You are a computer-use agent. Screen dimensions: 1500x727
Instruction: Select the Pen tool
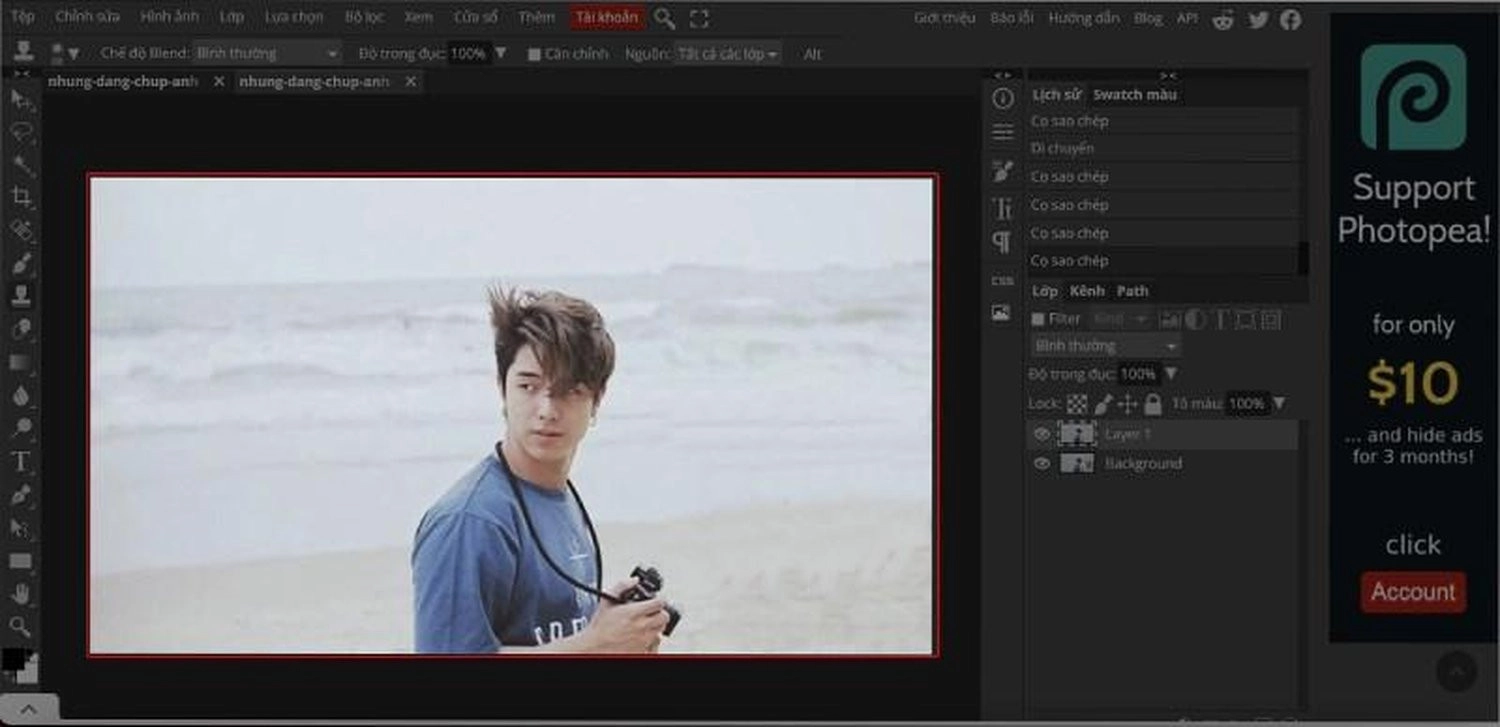[x=21, y=494]
